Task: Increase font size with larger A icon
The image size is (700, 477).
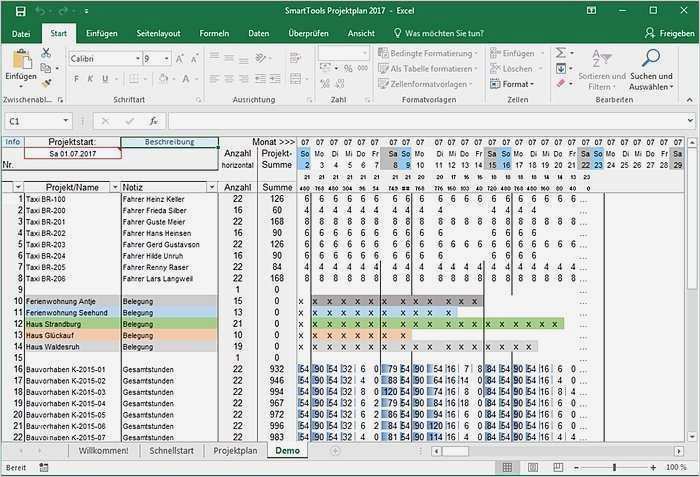Action: coord(179,59)
